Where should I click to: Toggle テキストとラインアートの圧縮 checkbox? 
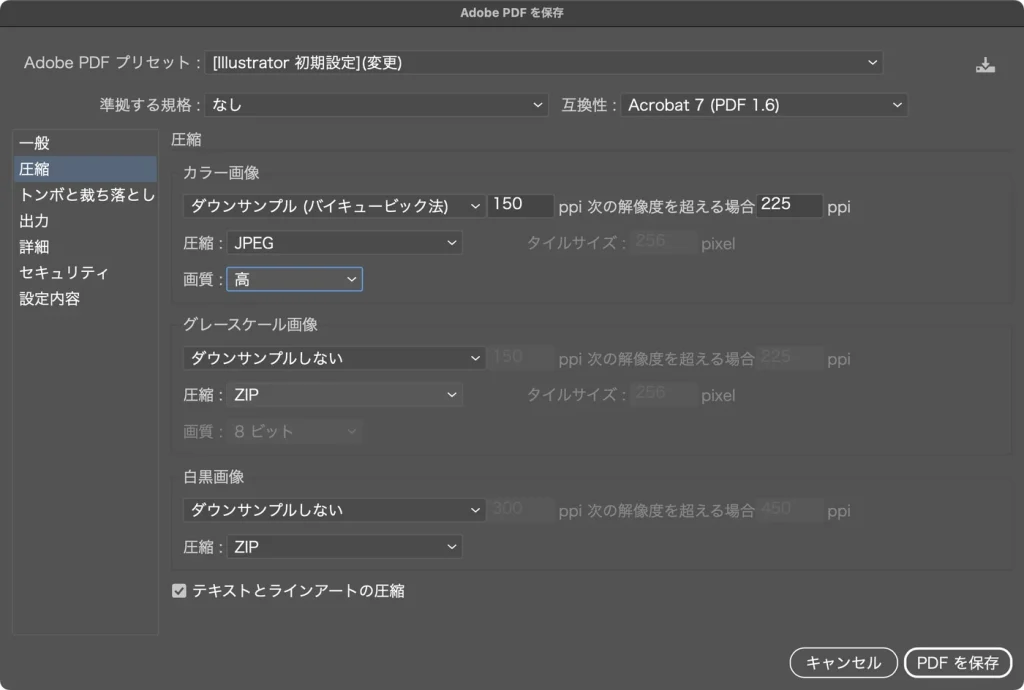(179, 591)
